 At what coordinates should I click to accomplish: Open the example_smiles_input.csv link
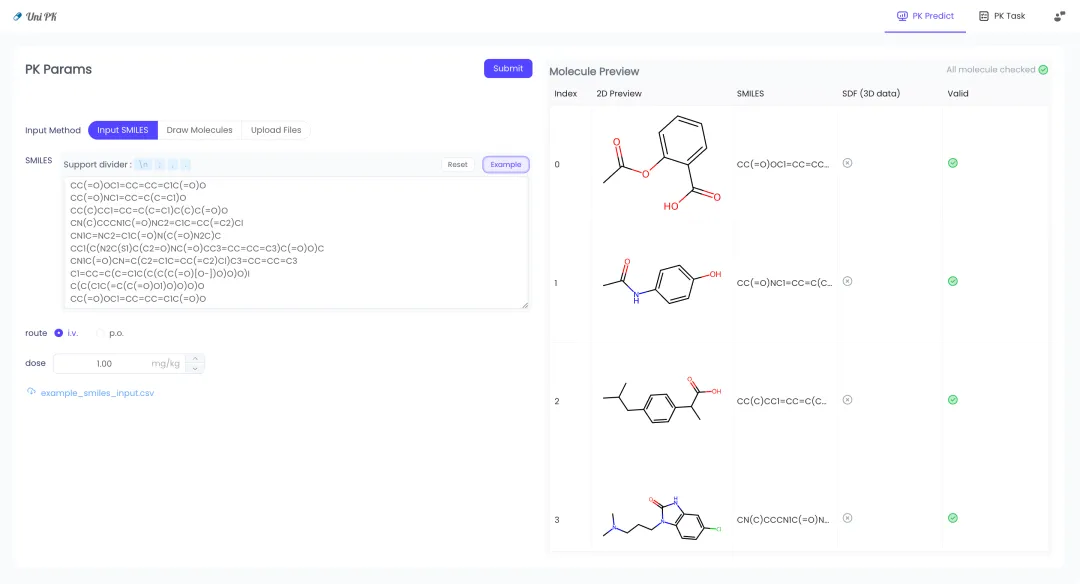tap(97, 393)
